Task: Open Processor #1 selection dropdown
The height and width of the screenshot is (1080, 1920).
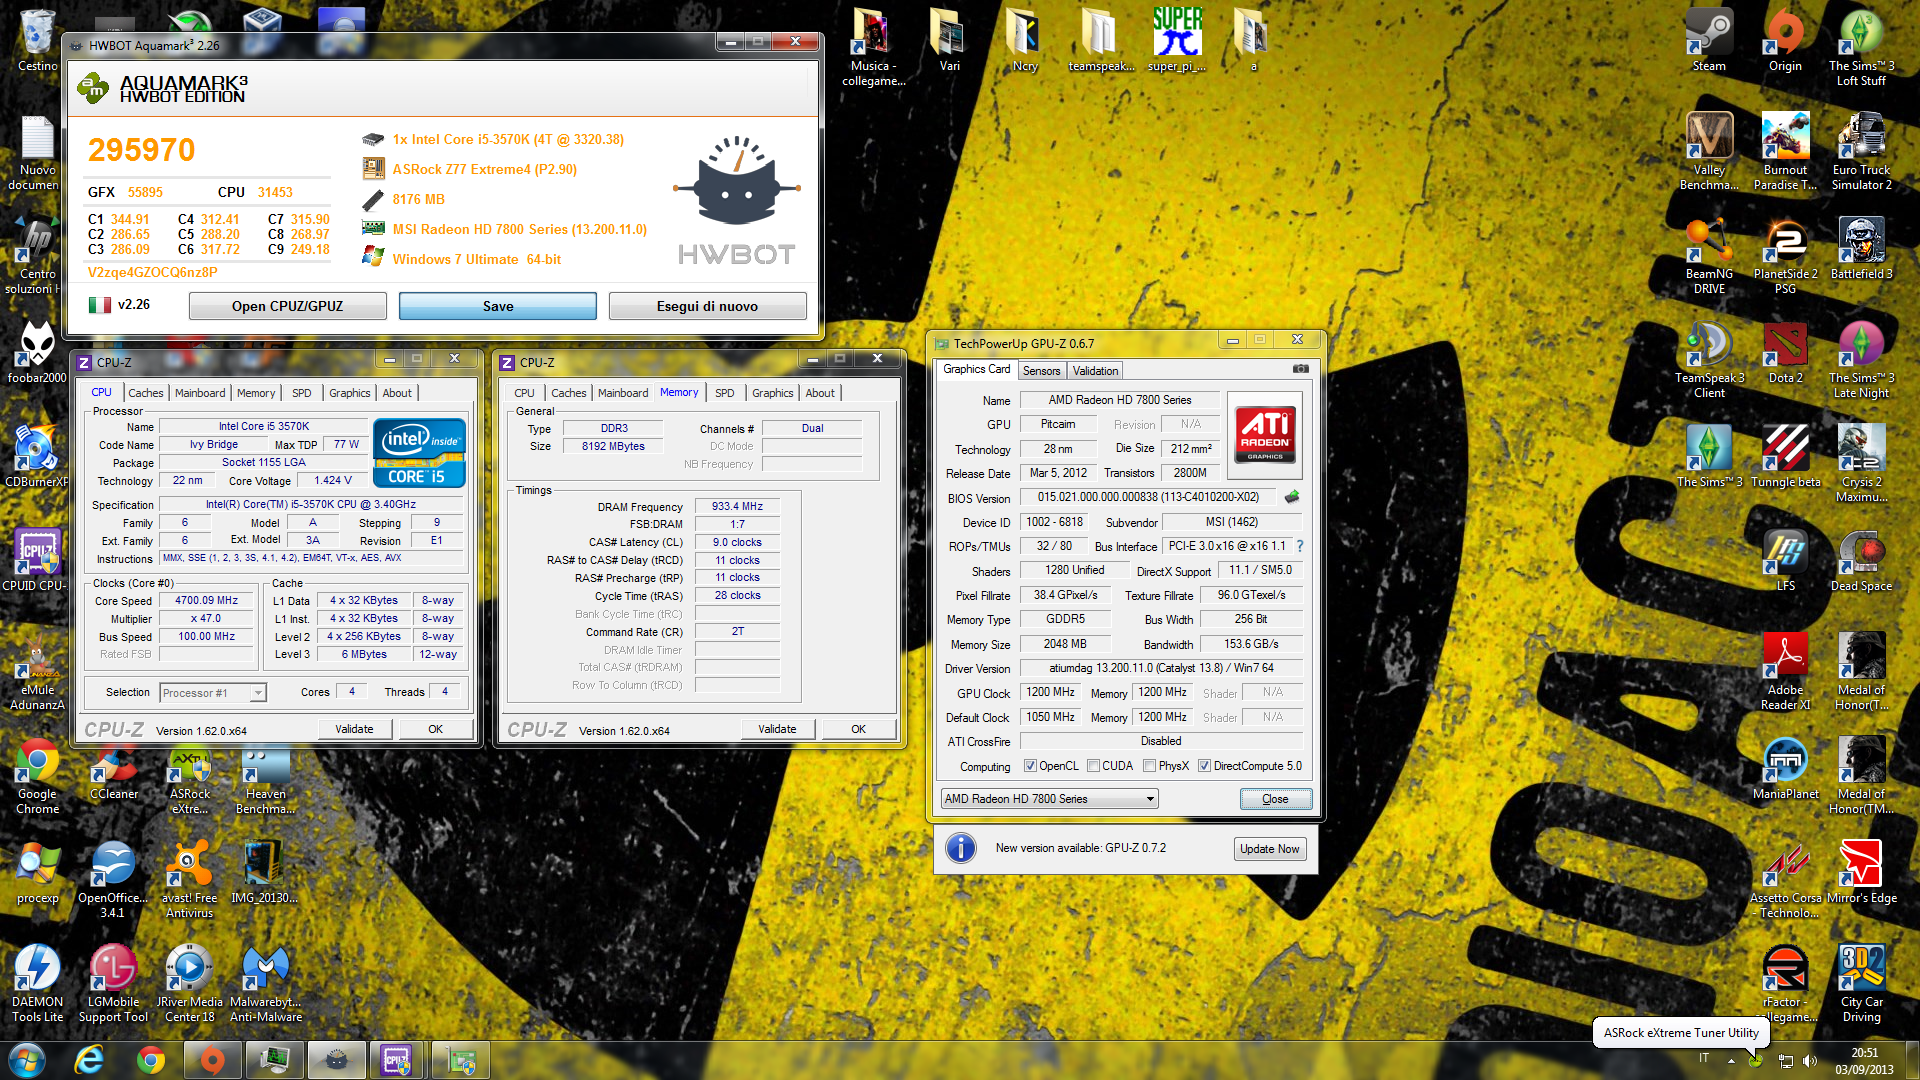Action: point(213,692)
